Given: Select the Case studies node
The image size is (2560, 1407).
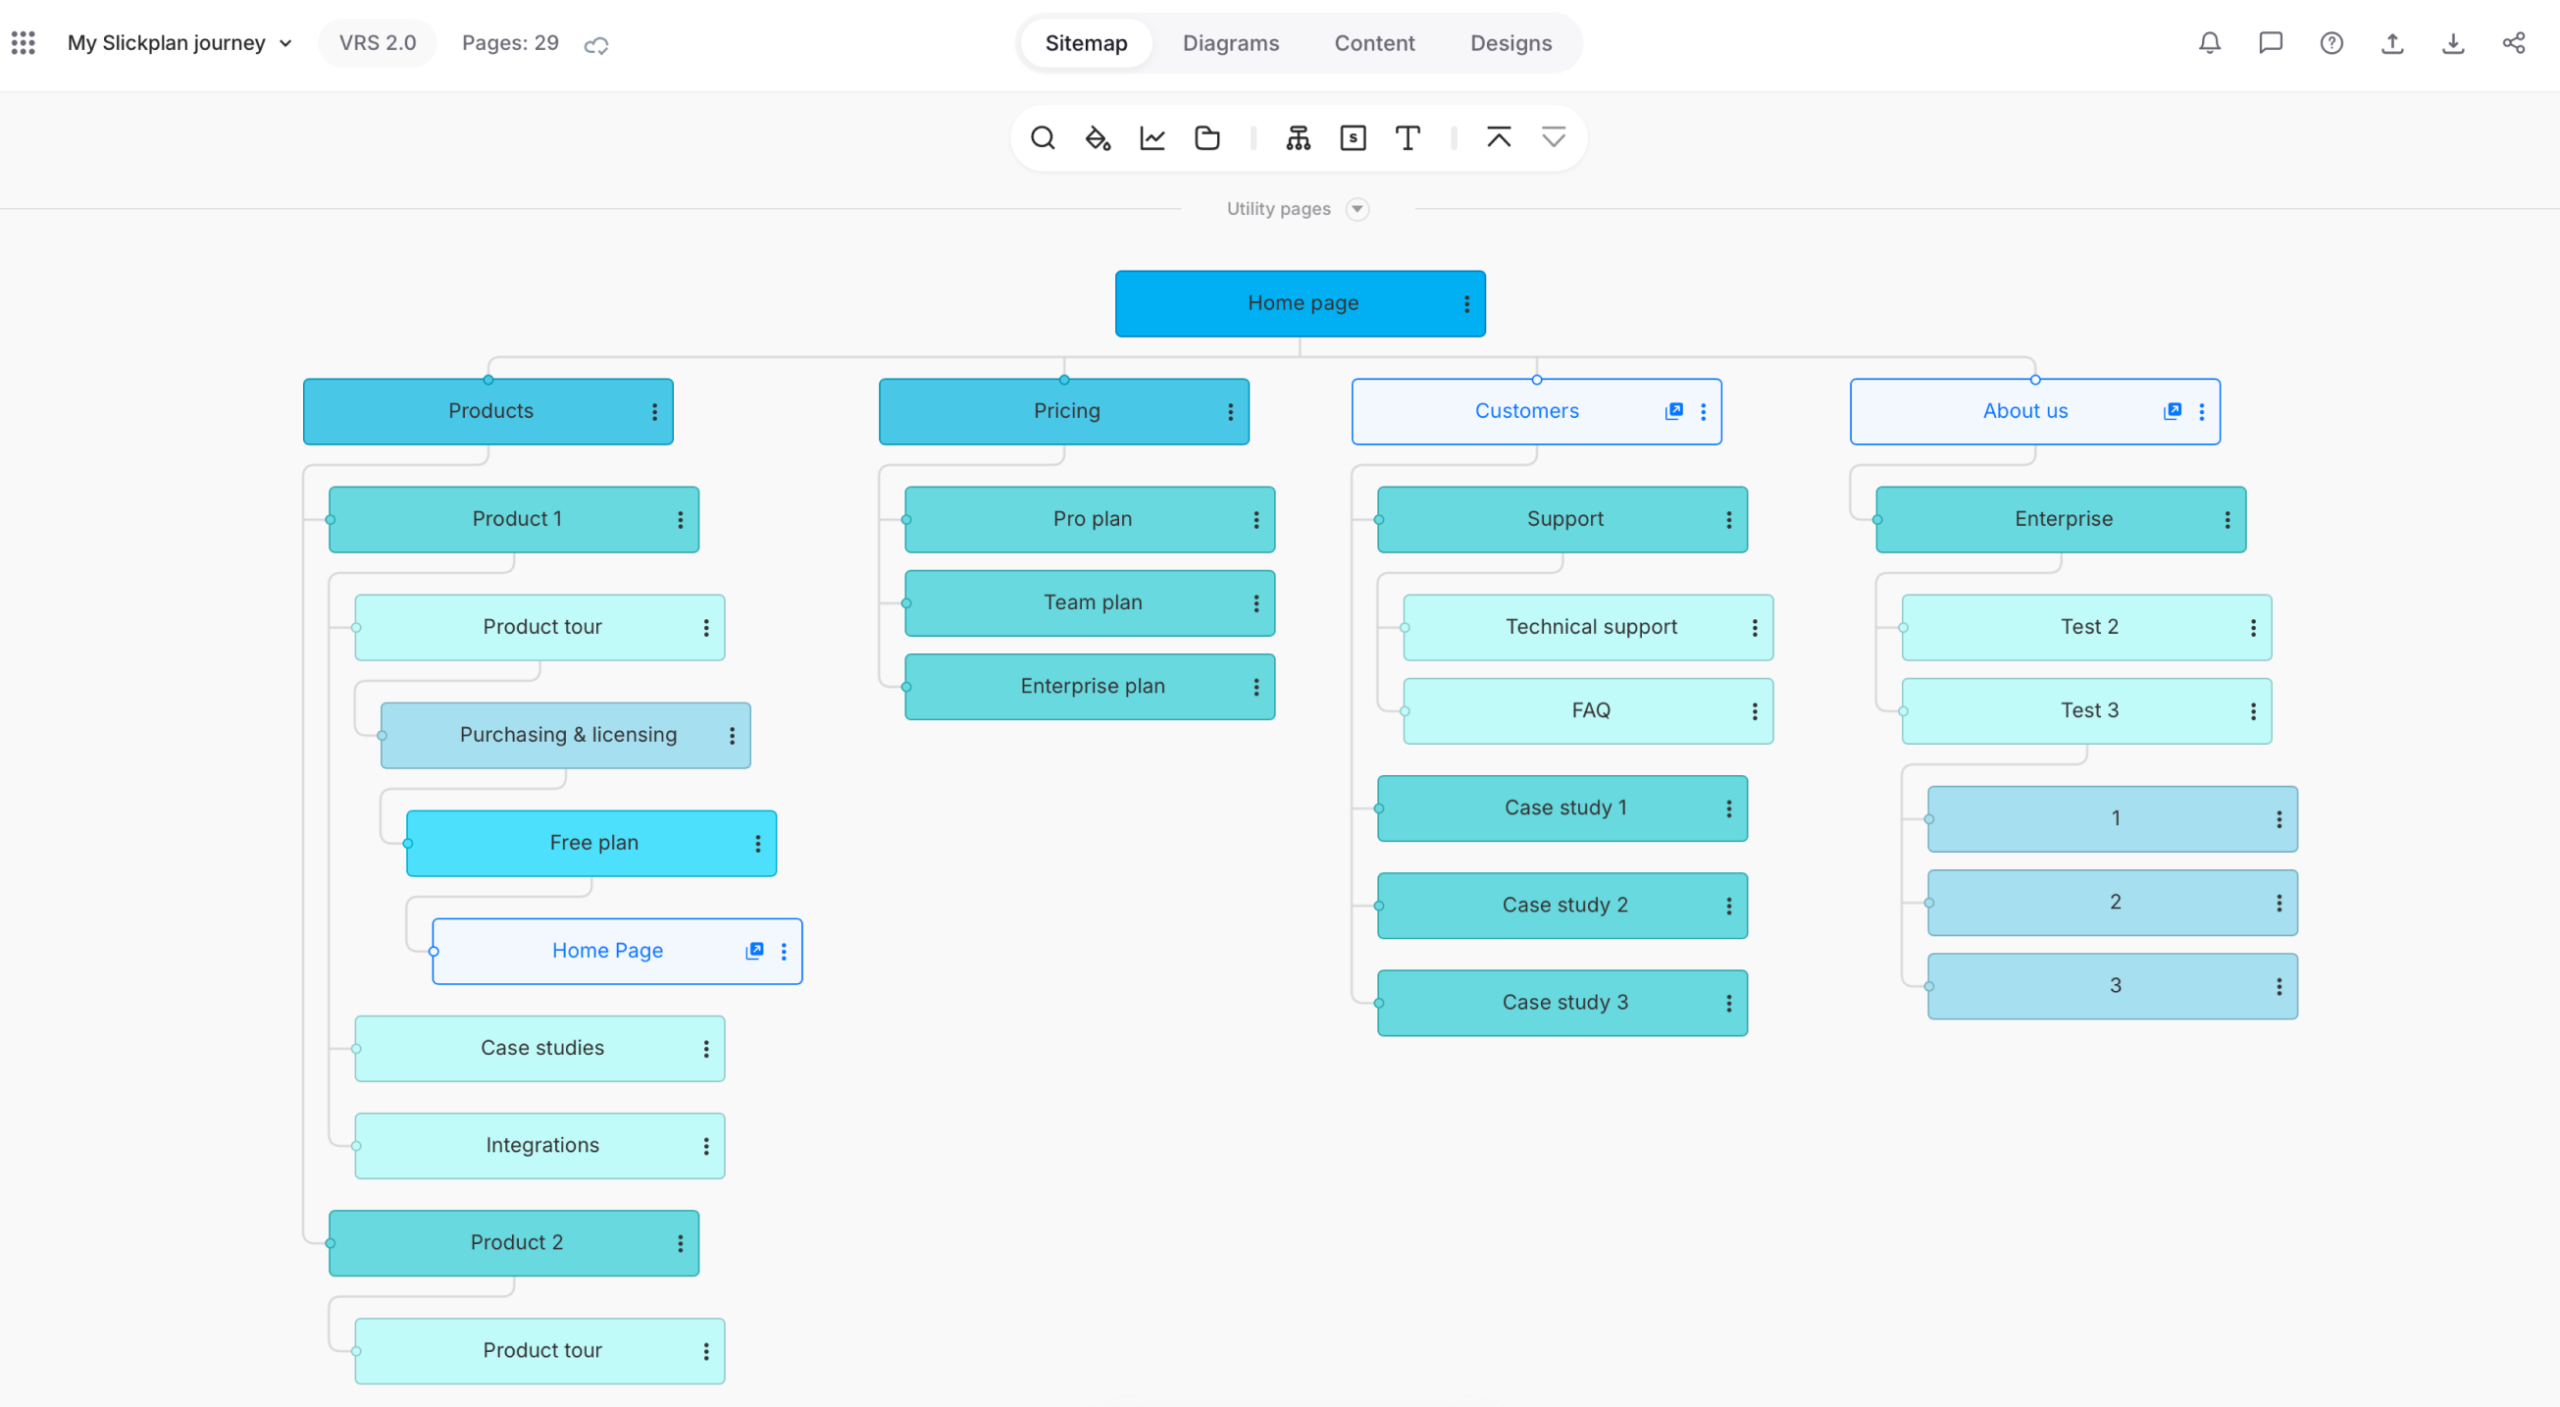Looking at the screenshot, I should (540, 1049).
